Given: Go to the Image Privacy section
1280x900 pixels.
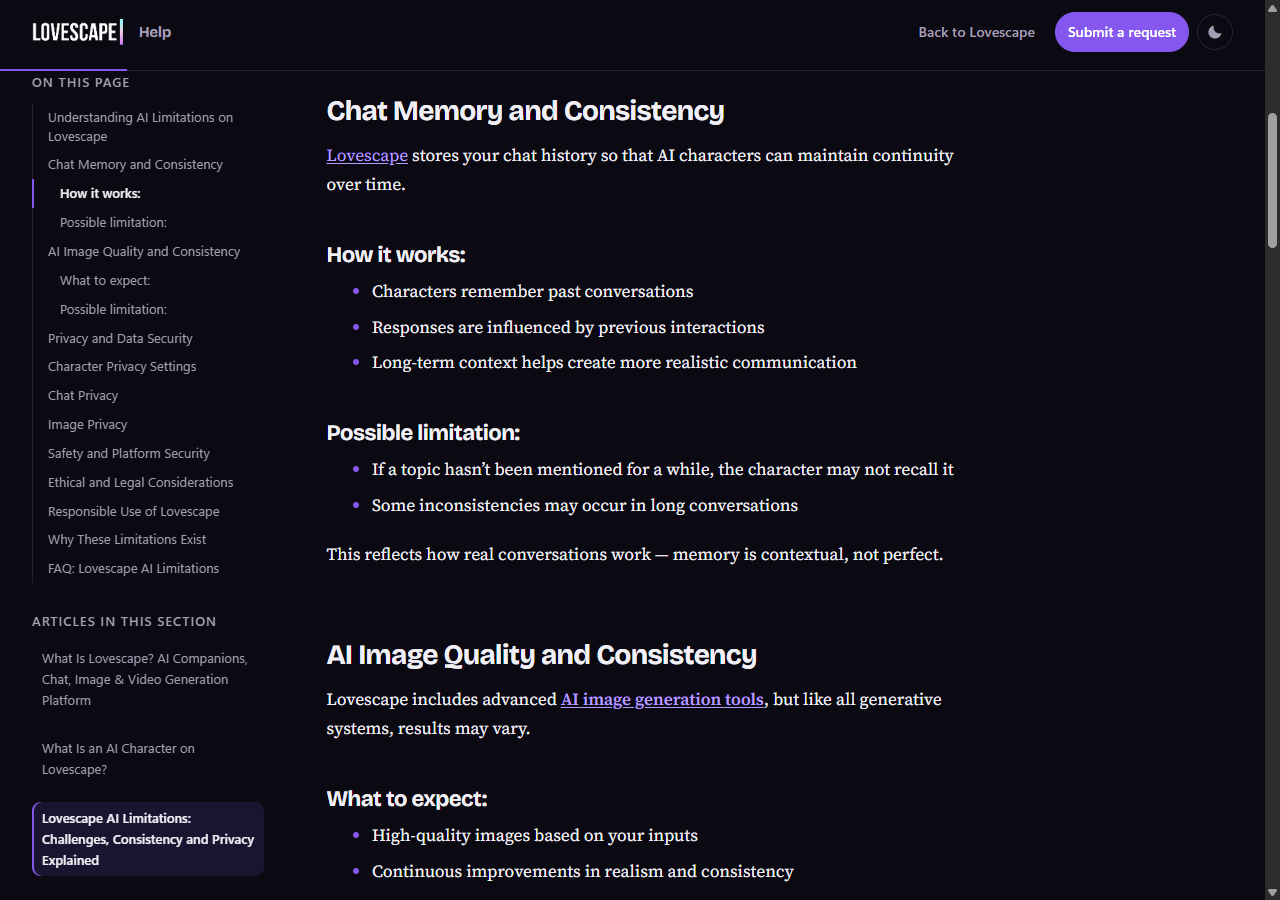Looking at the screenshot, I should 88,424.
